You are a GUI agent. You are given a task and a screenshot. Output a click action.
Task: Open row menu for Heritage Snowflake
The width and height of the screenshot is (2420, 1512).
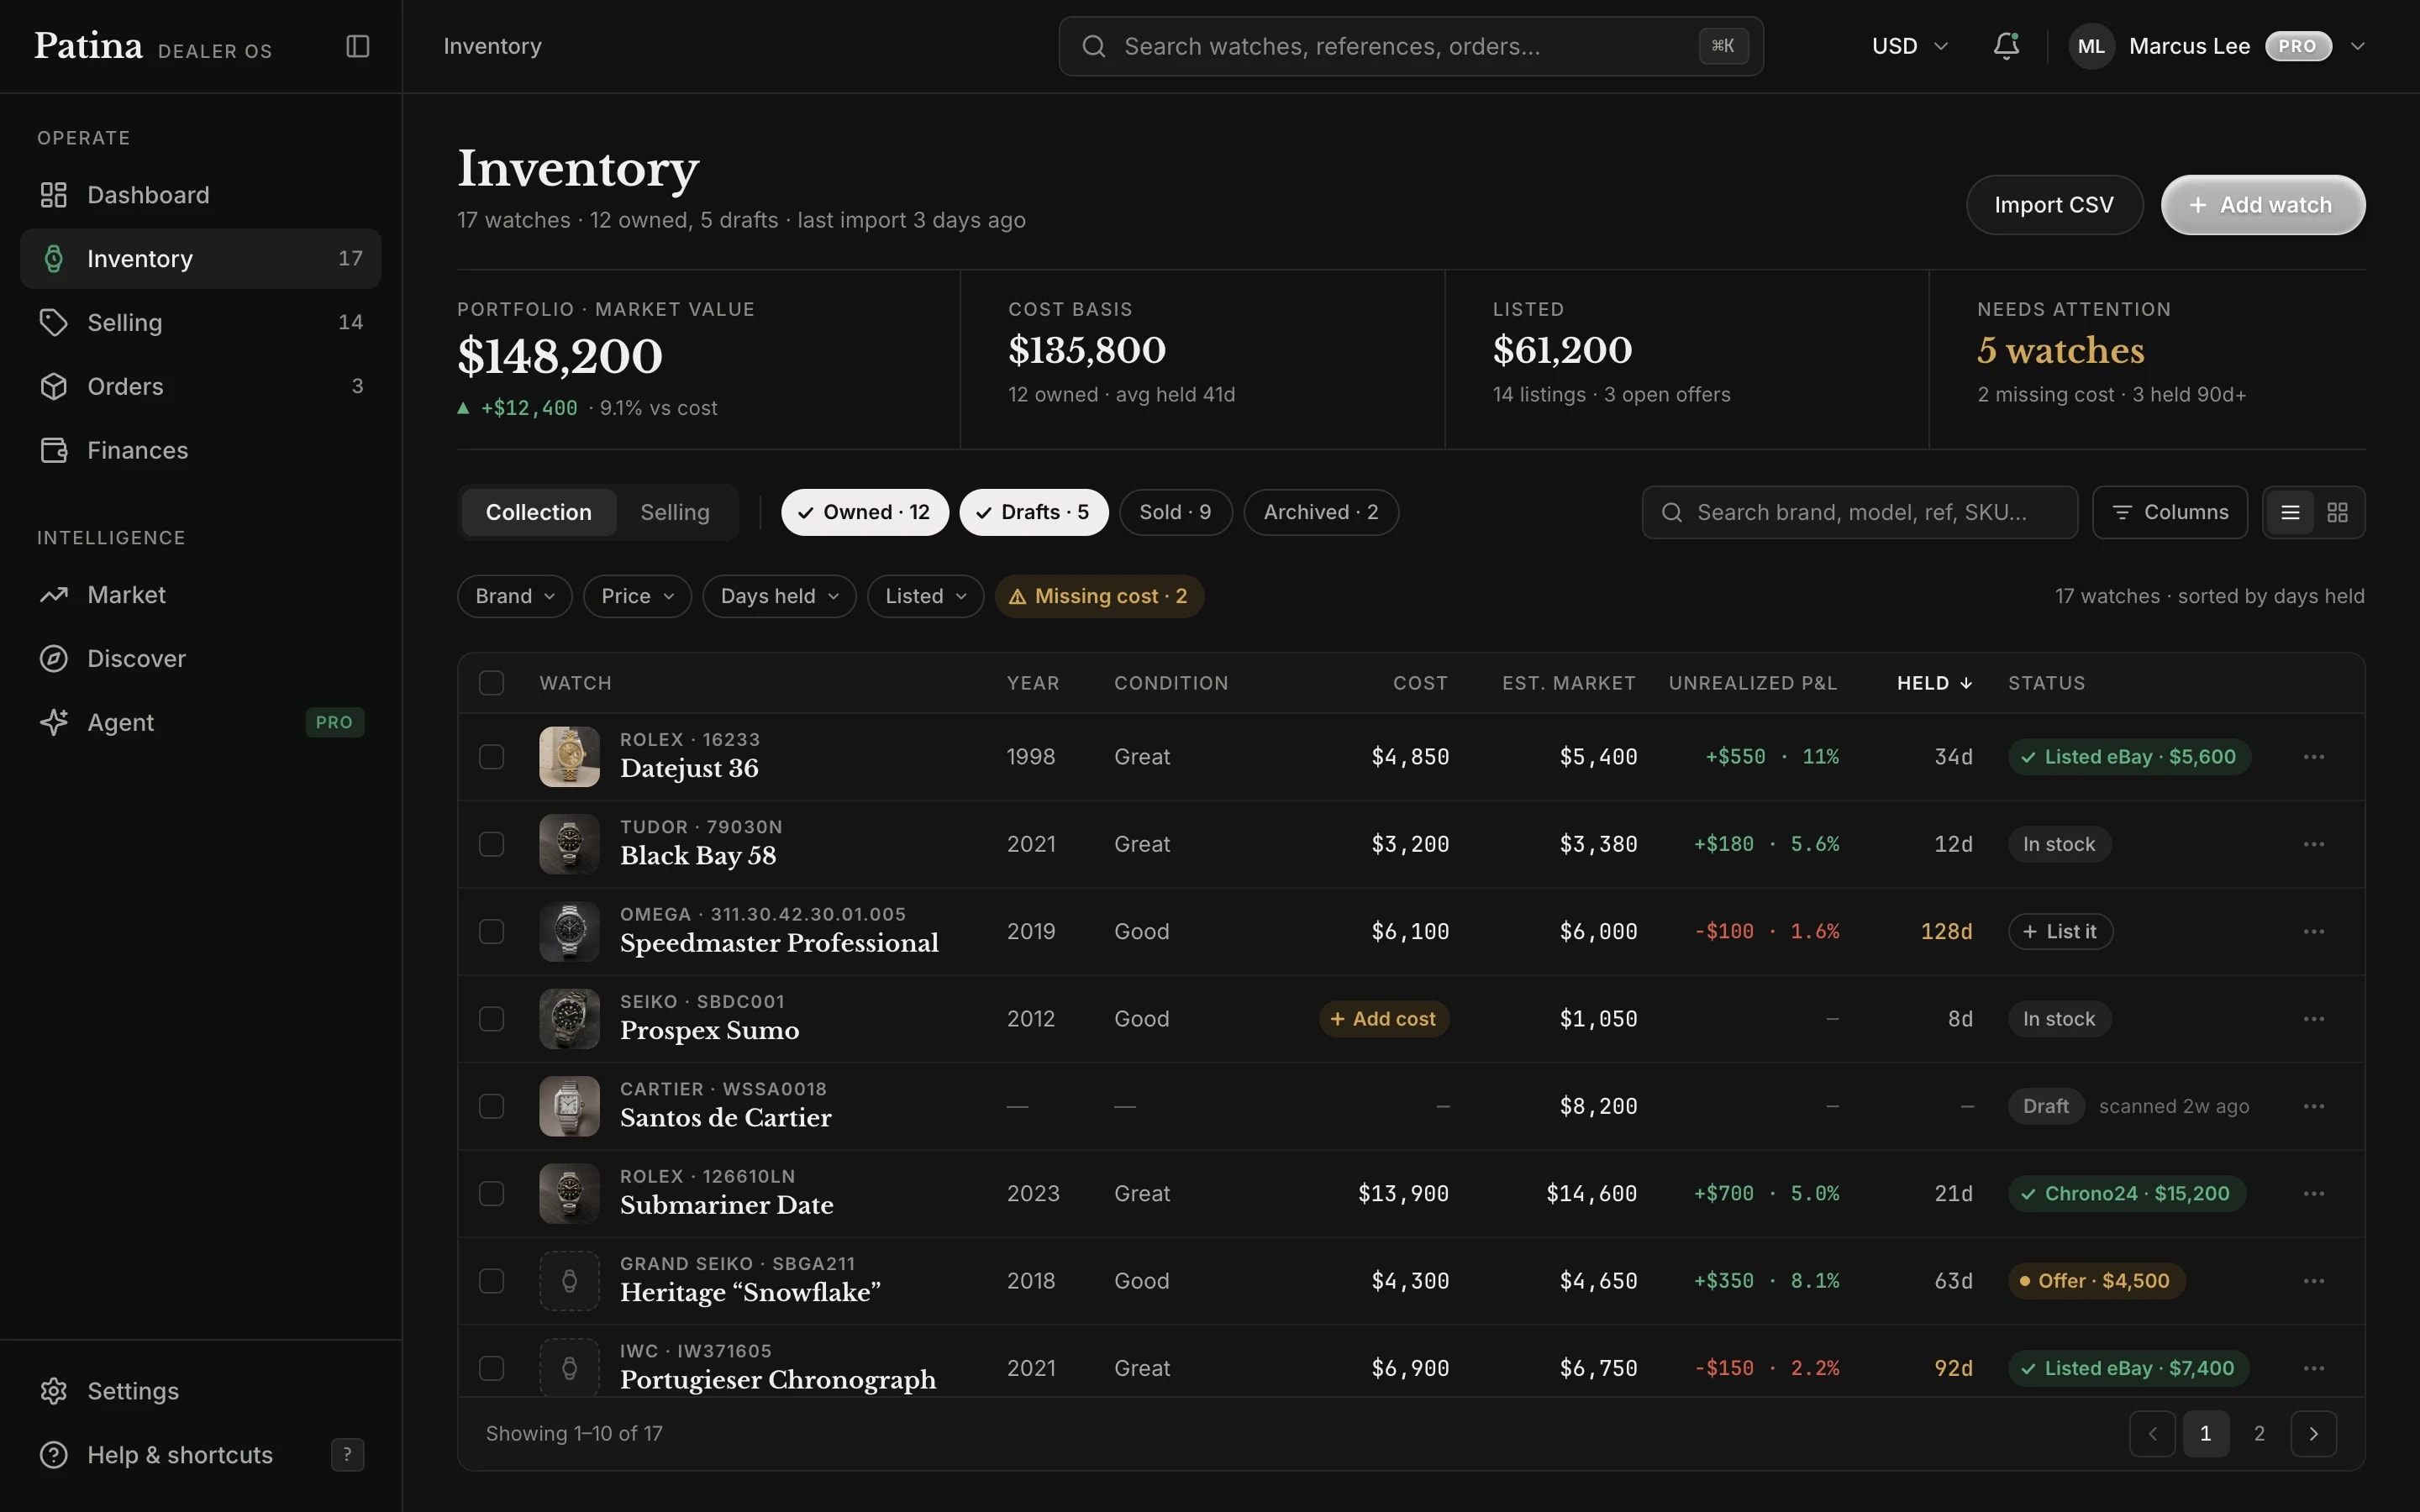(2313, 1281)
